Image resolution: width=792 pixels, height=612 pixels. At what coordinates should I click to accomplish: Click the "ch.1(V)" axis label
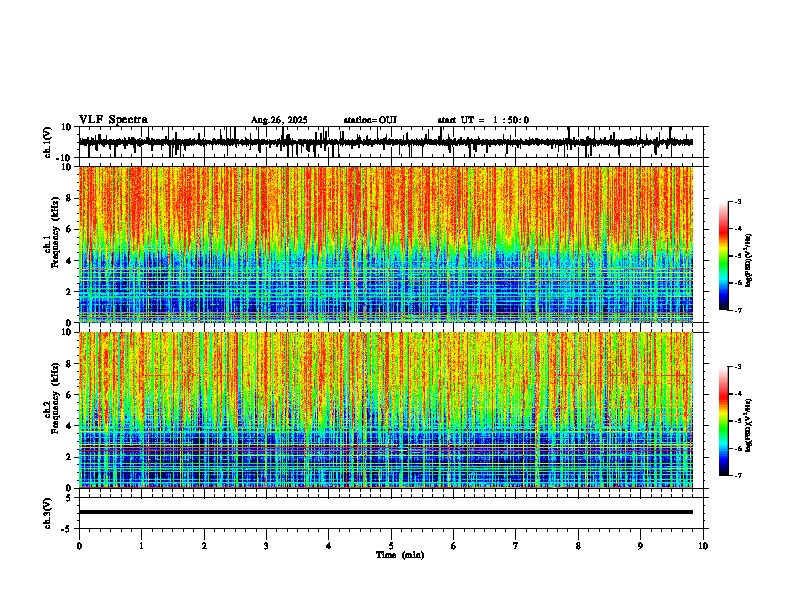point(48,142)
